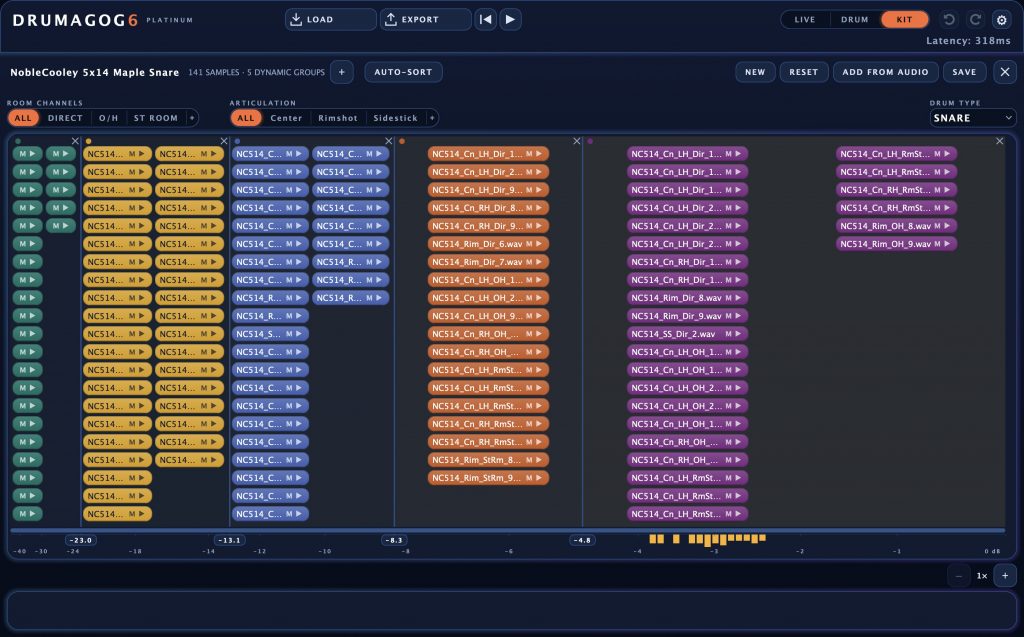Image resolution: width=1024 pixels, height=637 pixels.
Task: Add an articulation with the plus
Action: click(432, 118)
